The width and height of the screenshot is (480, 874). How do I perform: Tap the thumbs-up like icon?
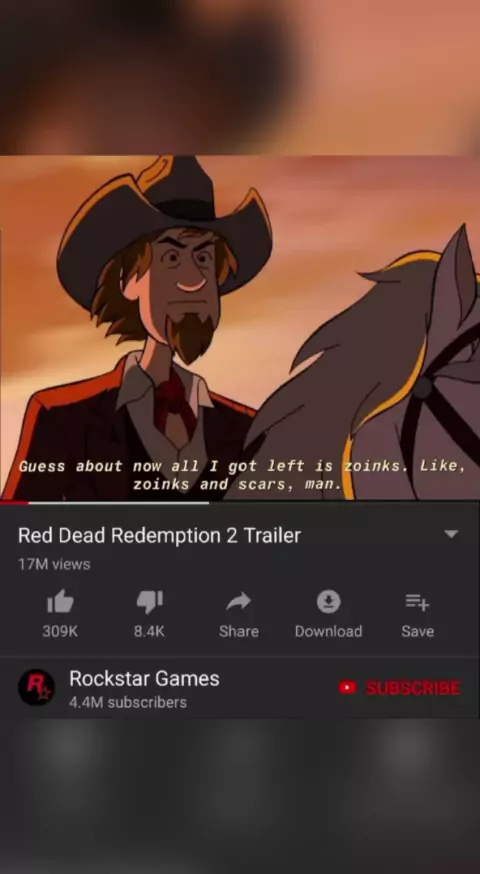coord(60,601)
